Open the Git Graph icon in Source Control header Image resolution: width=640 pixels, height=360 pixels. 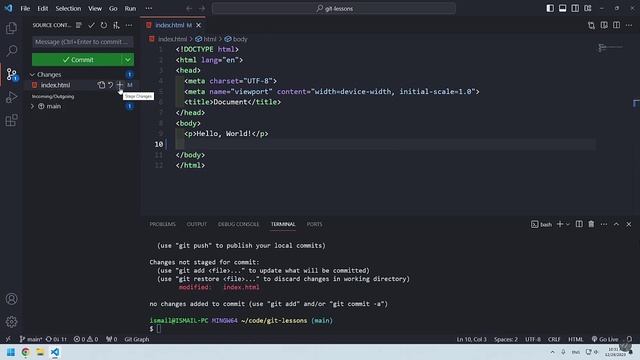click(116, 25)
